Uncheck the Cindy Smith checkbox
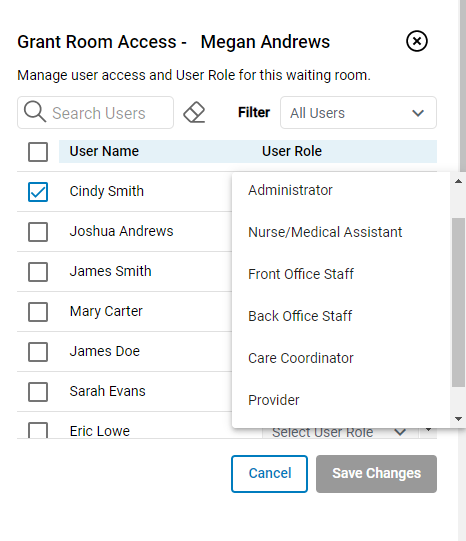The width and height of the screenshot is (466, 541). tap(38, 192)
